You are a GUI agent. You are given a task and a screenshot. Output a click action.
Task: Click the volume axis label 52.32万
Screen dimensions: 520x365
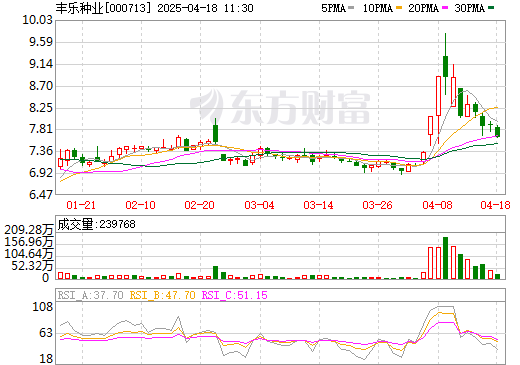pos(32,266)
